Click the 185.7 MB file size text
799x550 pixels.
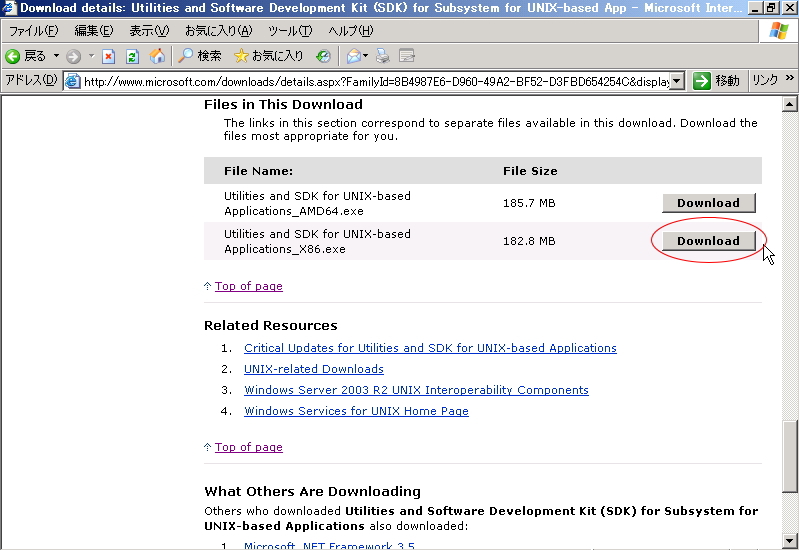(x=529, y=203)
